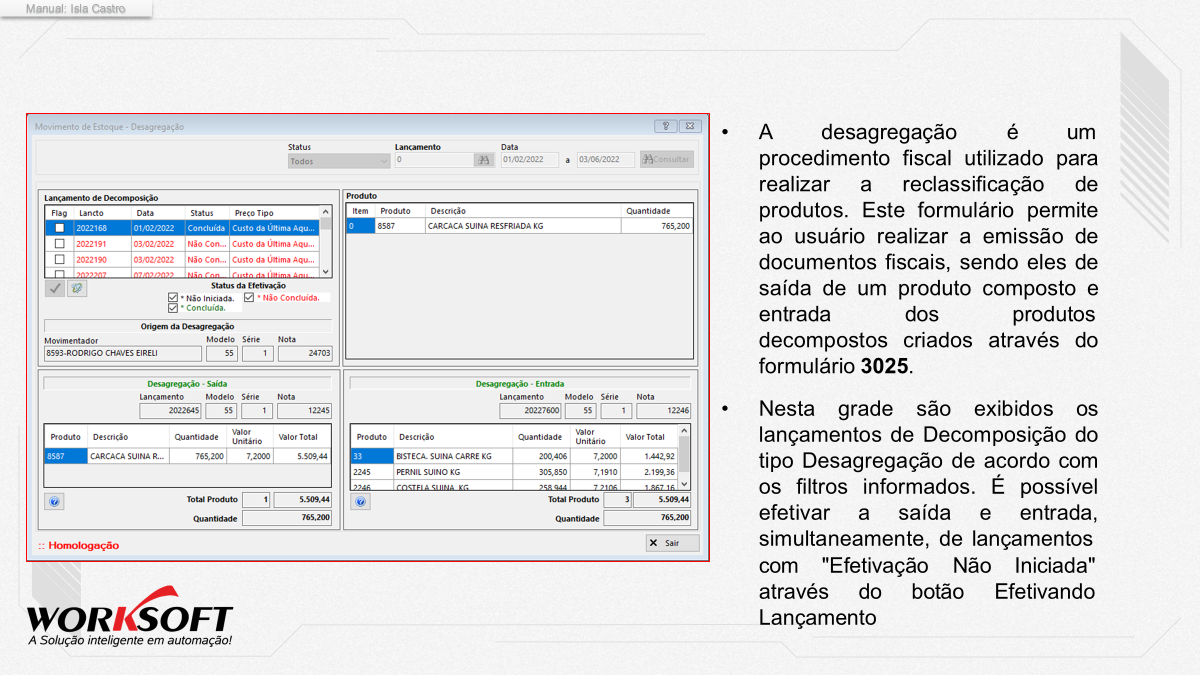Click the Quantidade header in Produto grid
The height and width of the screenshot is (675, 1200).
click(x=656, y=211)
